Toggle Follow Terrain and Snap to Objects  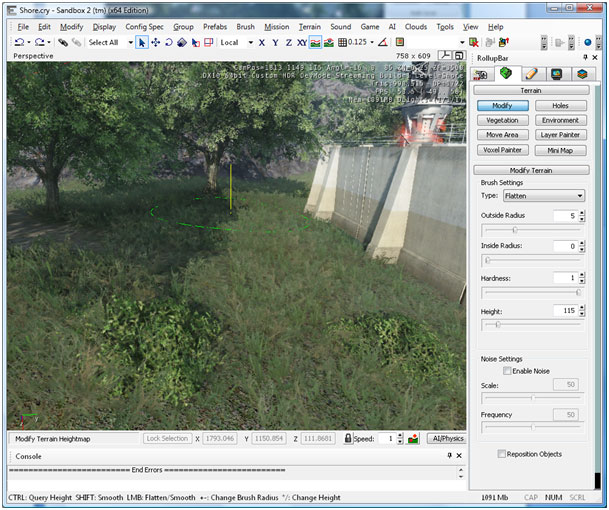pyautogui.click(x=329, y=42)
